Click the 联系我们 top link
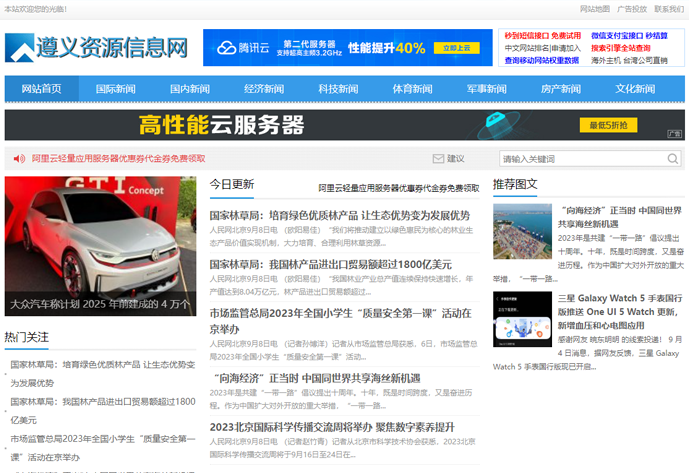Viewport: 689px width, 473px height. [669, 8]
